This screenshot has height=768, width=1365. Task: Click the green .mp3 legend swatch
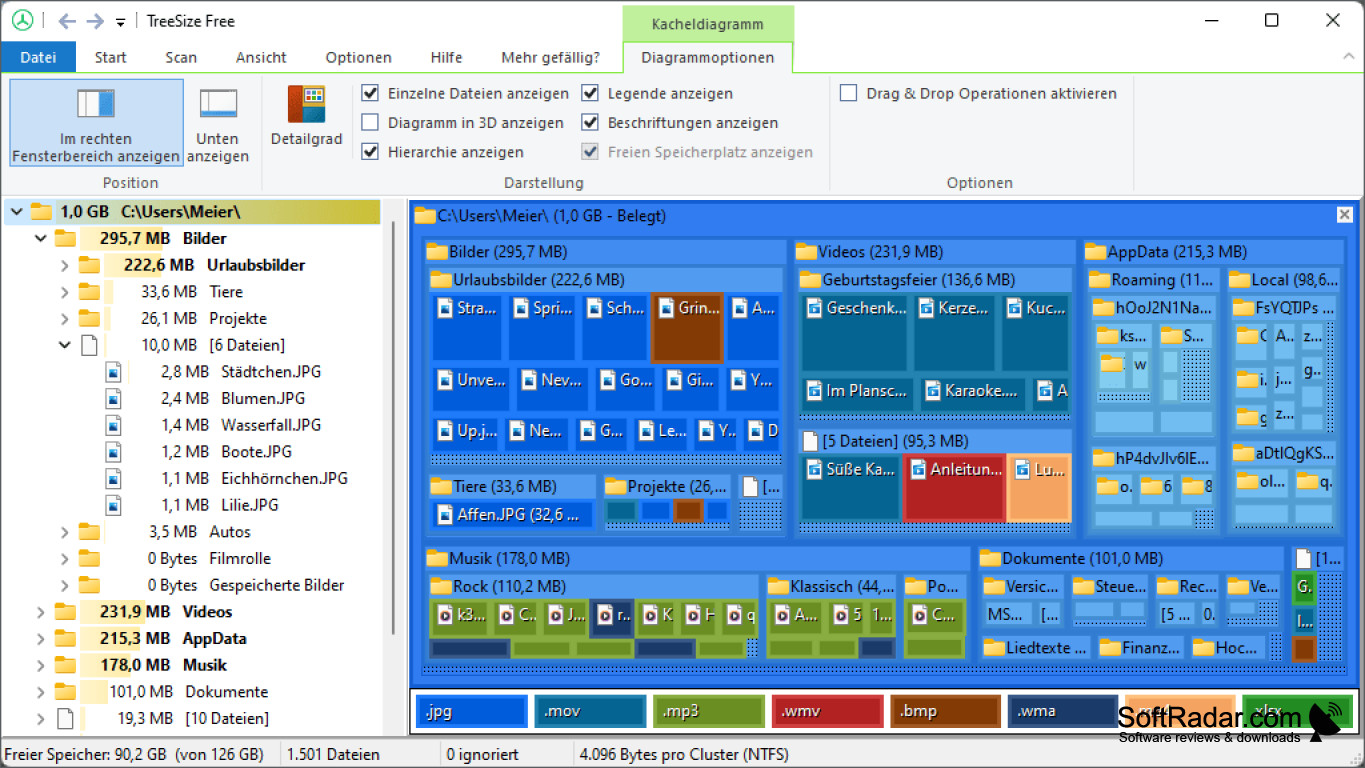[x=708, y=711]
